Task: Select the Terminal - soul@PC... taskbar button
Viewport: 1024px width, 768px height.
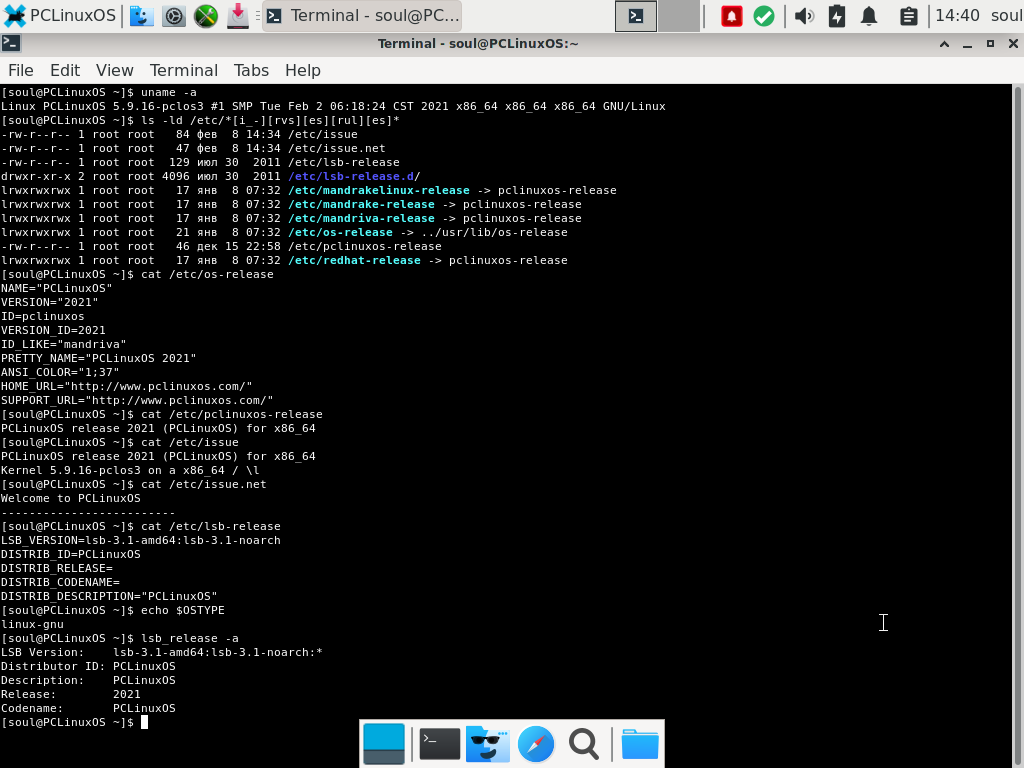Action: (362, 16)
